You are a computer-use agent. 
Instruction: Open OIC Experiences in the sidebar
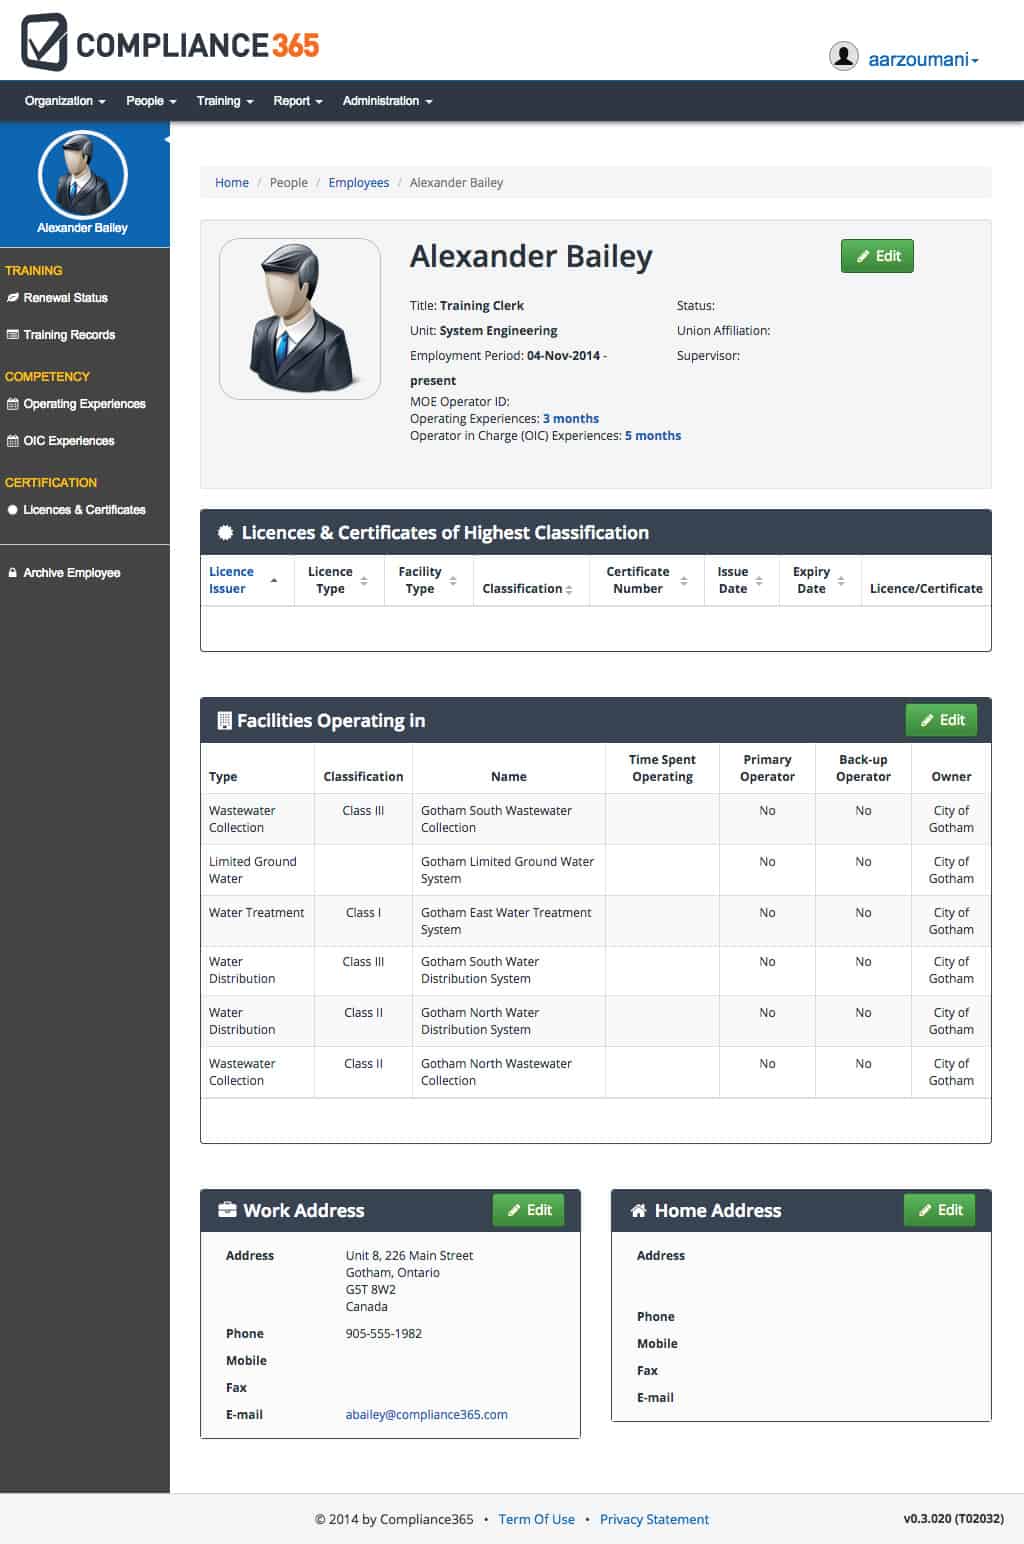tap(68, 441)
